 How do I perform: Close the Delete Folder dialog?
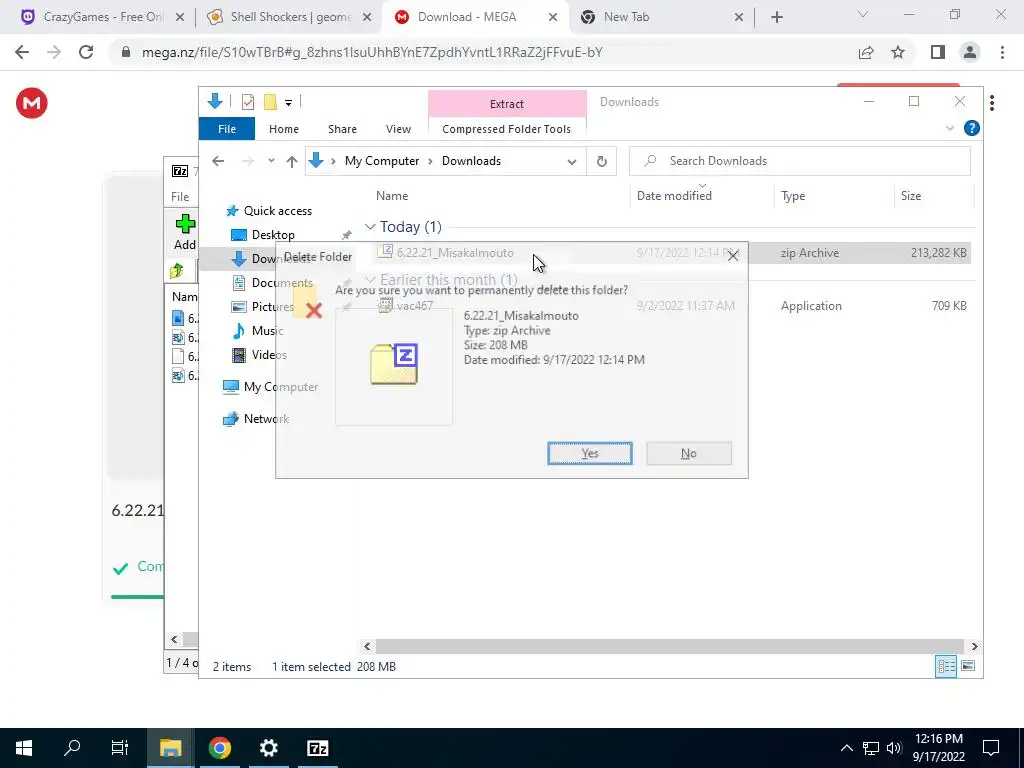click(733, 256)
